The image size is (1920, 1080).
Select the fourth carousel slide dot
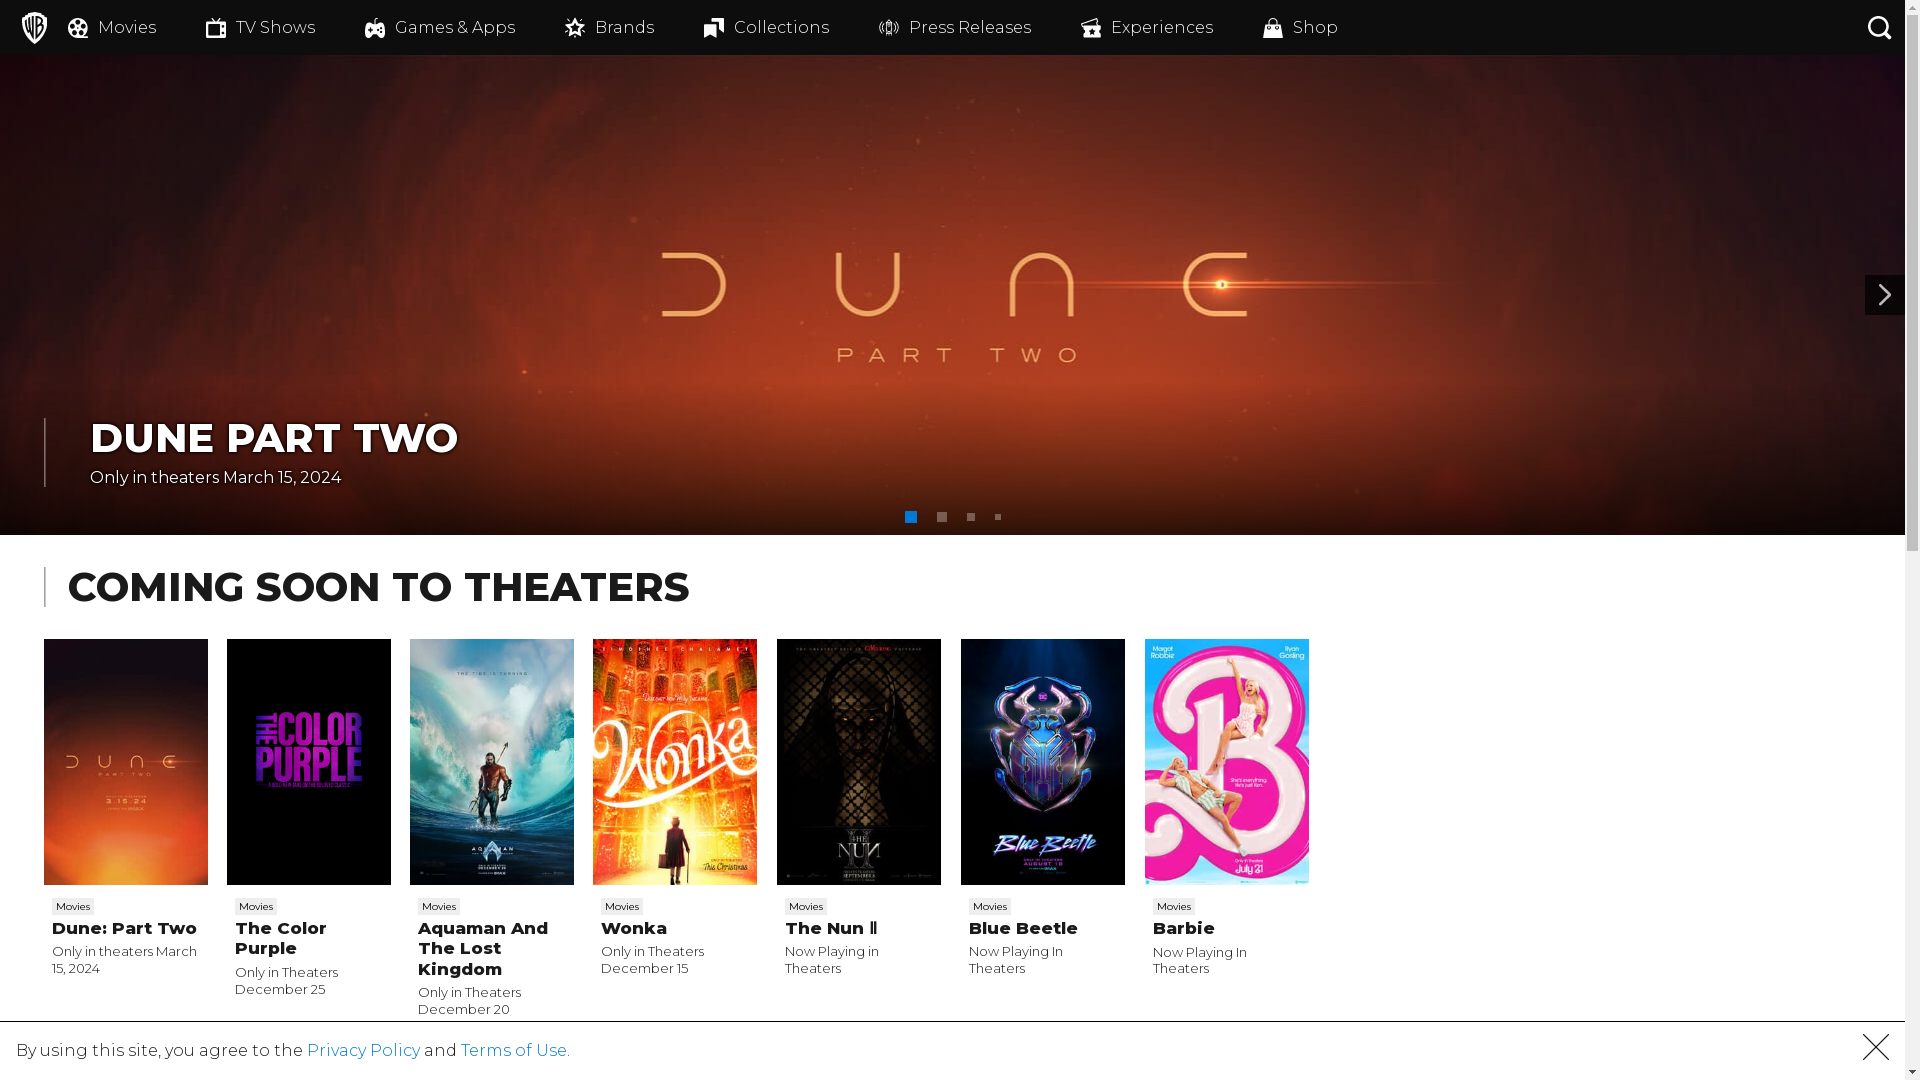click(x=998, y=517)
